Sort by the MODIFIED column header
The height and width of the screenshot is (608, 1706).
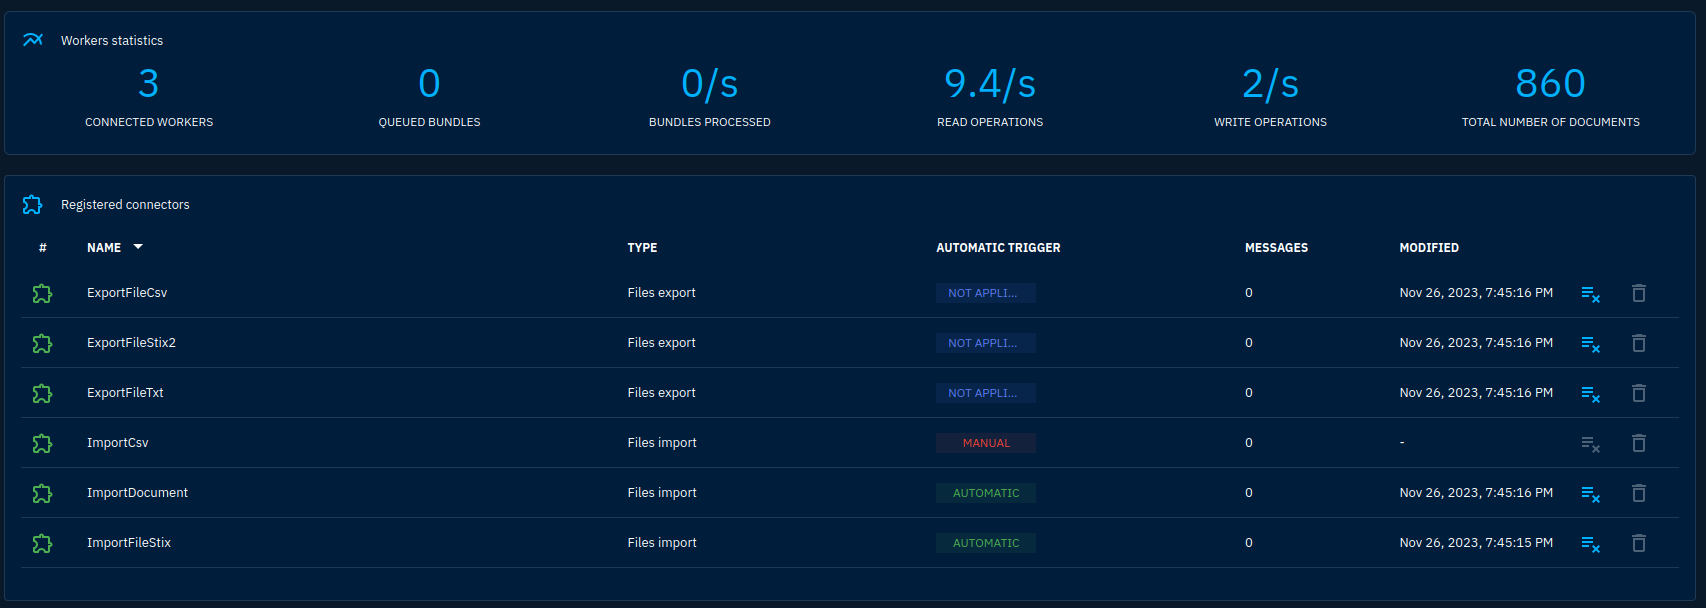pos(1428,248)
